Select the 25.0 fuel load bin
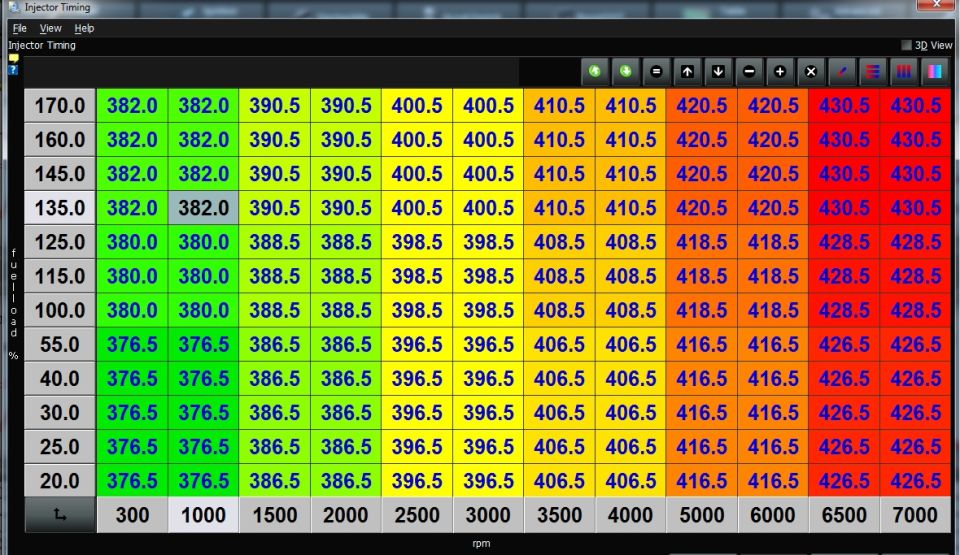 60,447
